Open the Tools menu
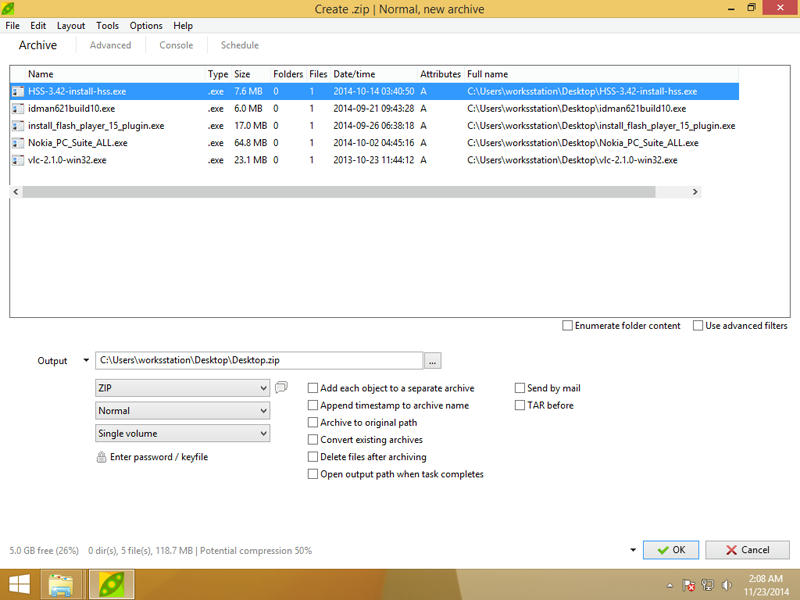 click(107, 26)
